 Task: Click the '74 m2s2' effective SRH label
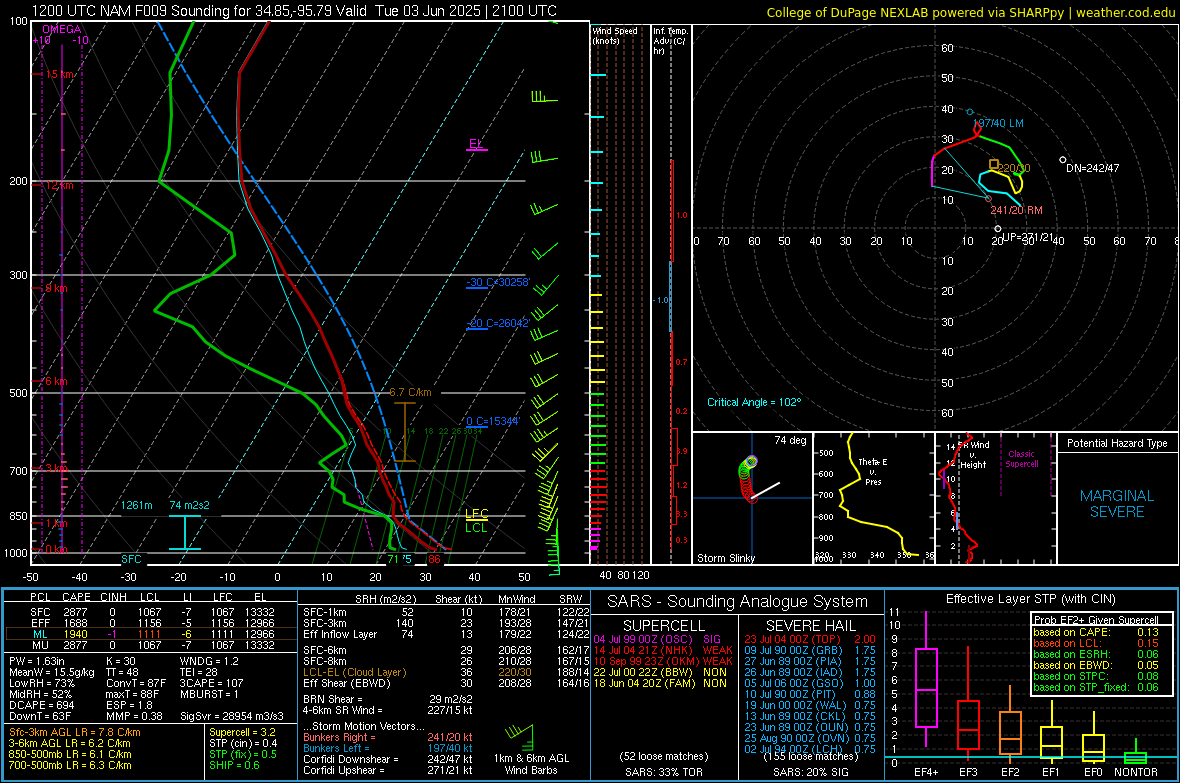click(190, 505)
